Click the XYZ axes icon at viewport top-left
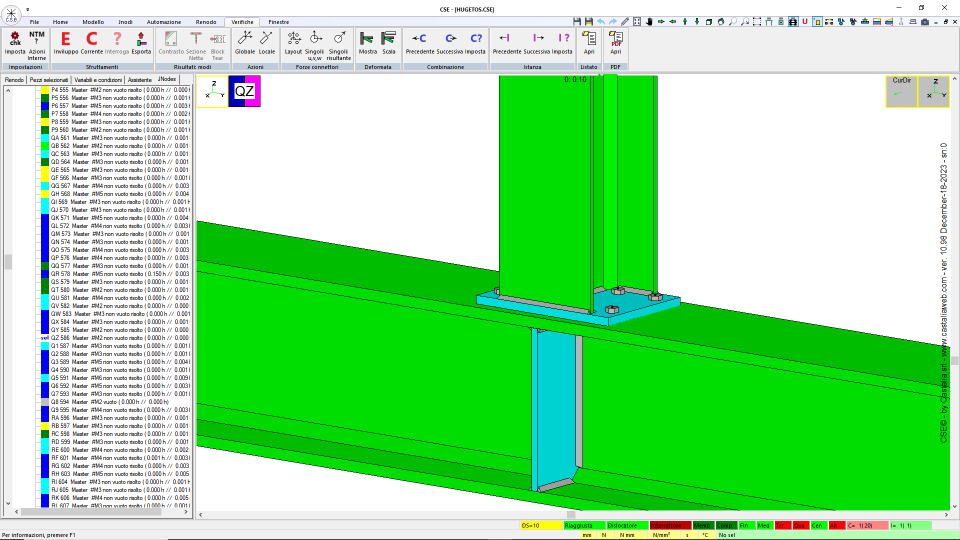 (x=212, y=91)
